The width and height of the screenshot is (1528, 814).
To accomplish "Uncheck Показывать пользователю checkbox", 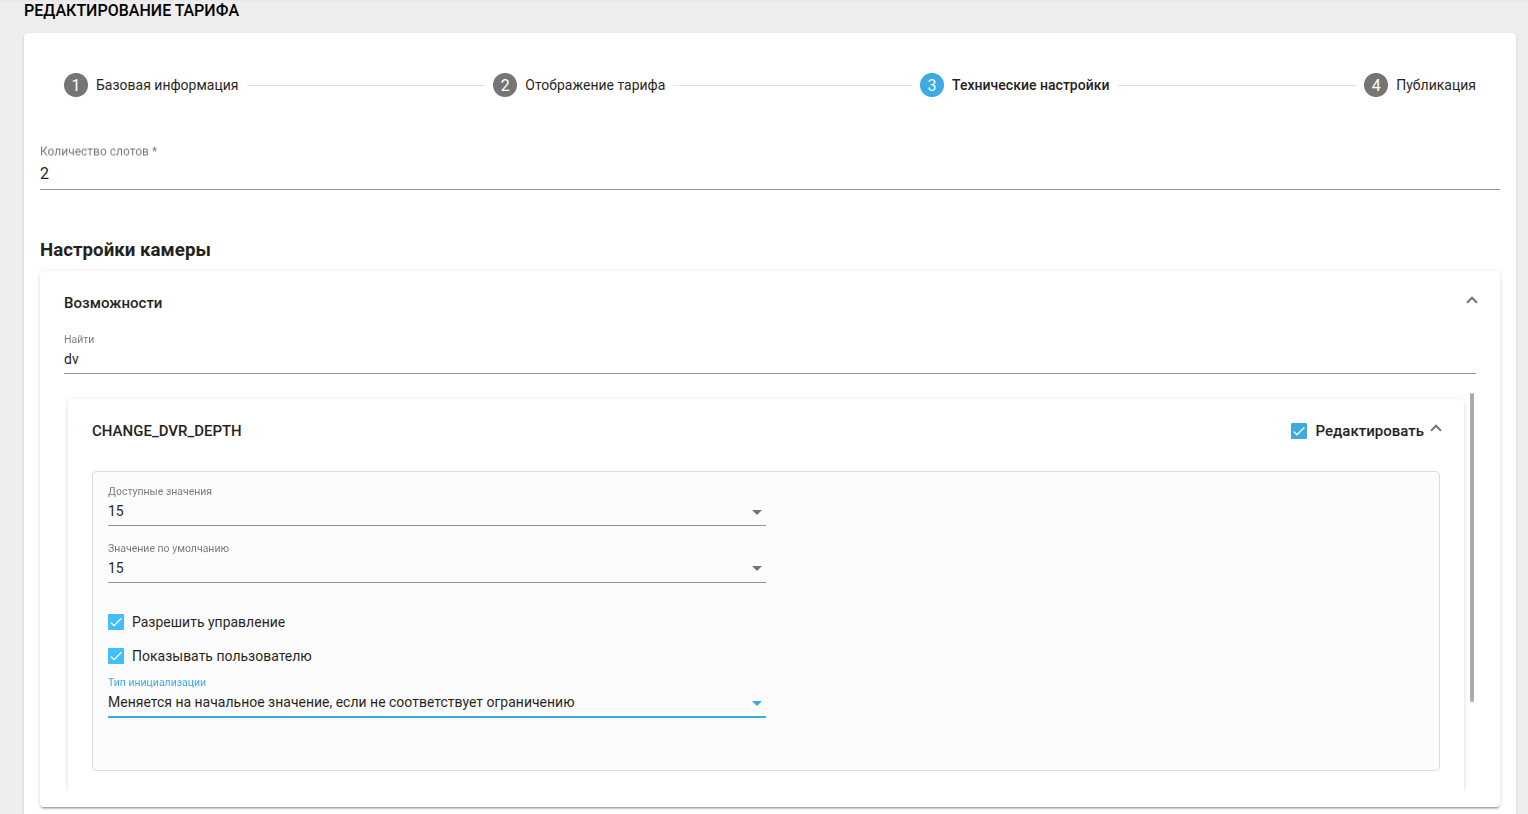I will point(116,656).
